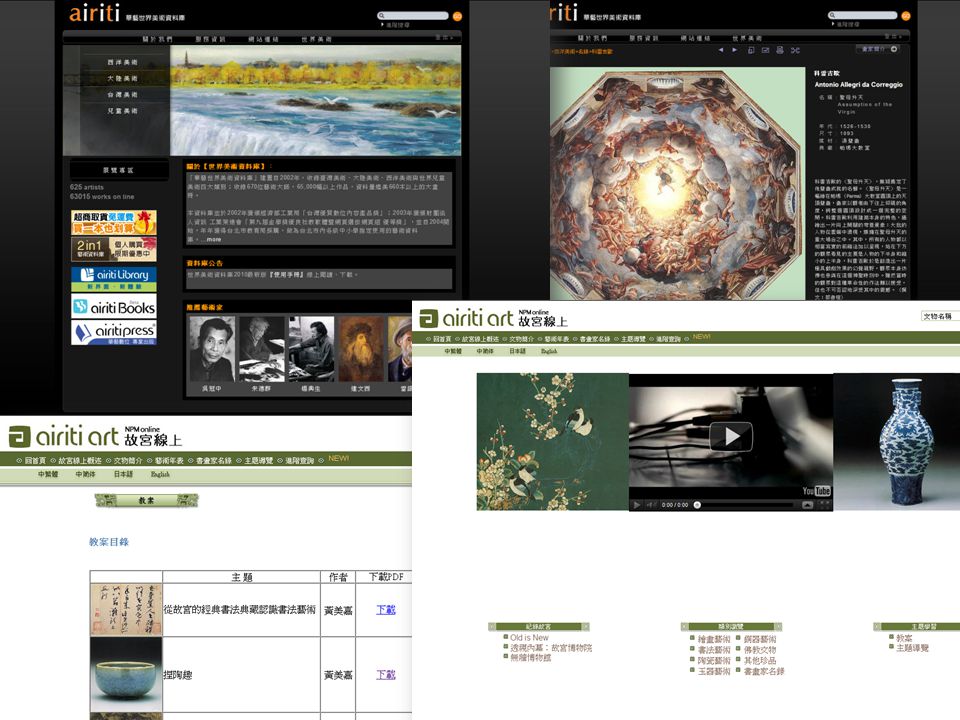Click 繪畫藝術 link in category list
960x720 pixels.
[714, 639]
